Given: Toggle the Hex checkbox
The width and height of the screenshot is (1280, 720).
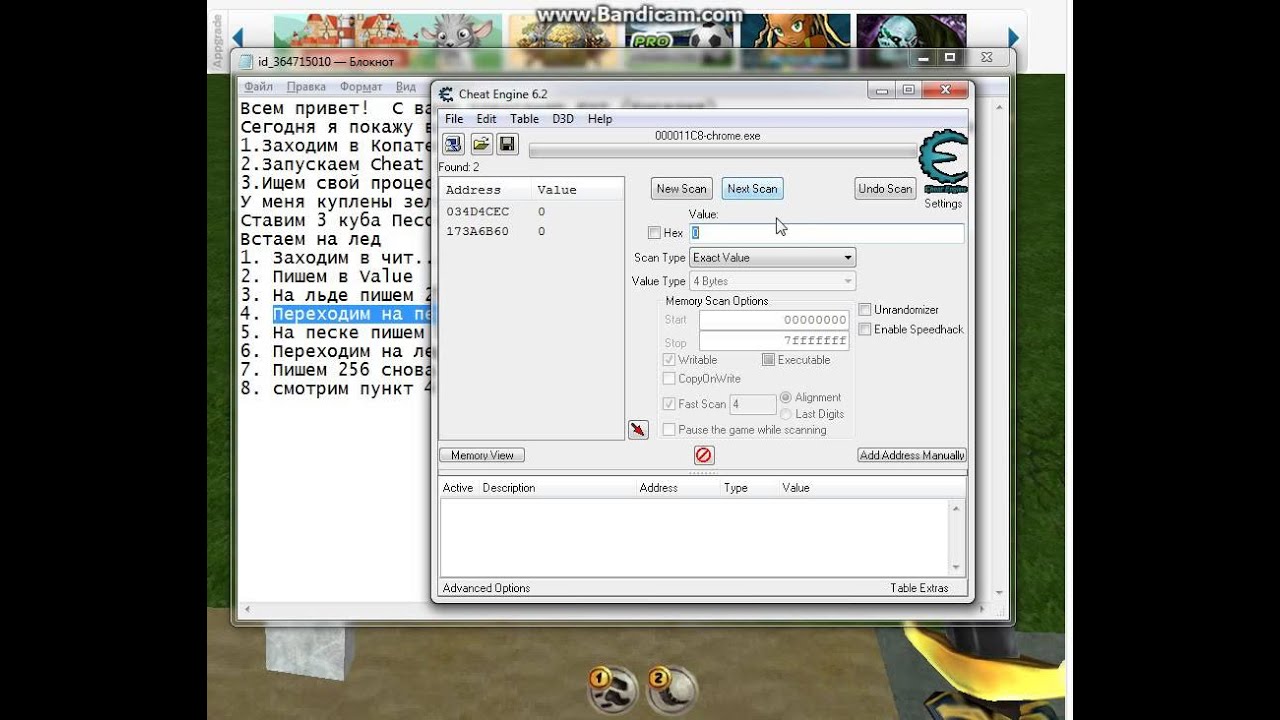Looking at the screenshot, I should click(x=654, y=233).
